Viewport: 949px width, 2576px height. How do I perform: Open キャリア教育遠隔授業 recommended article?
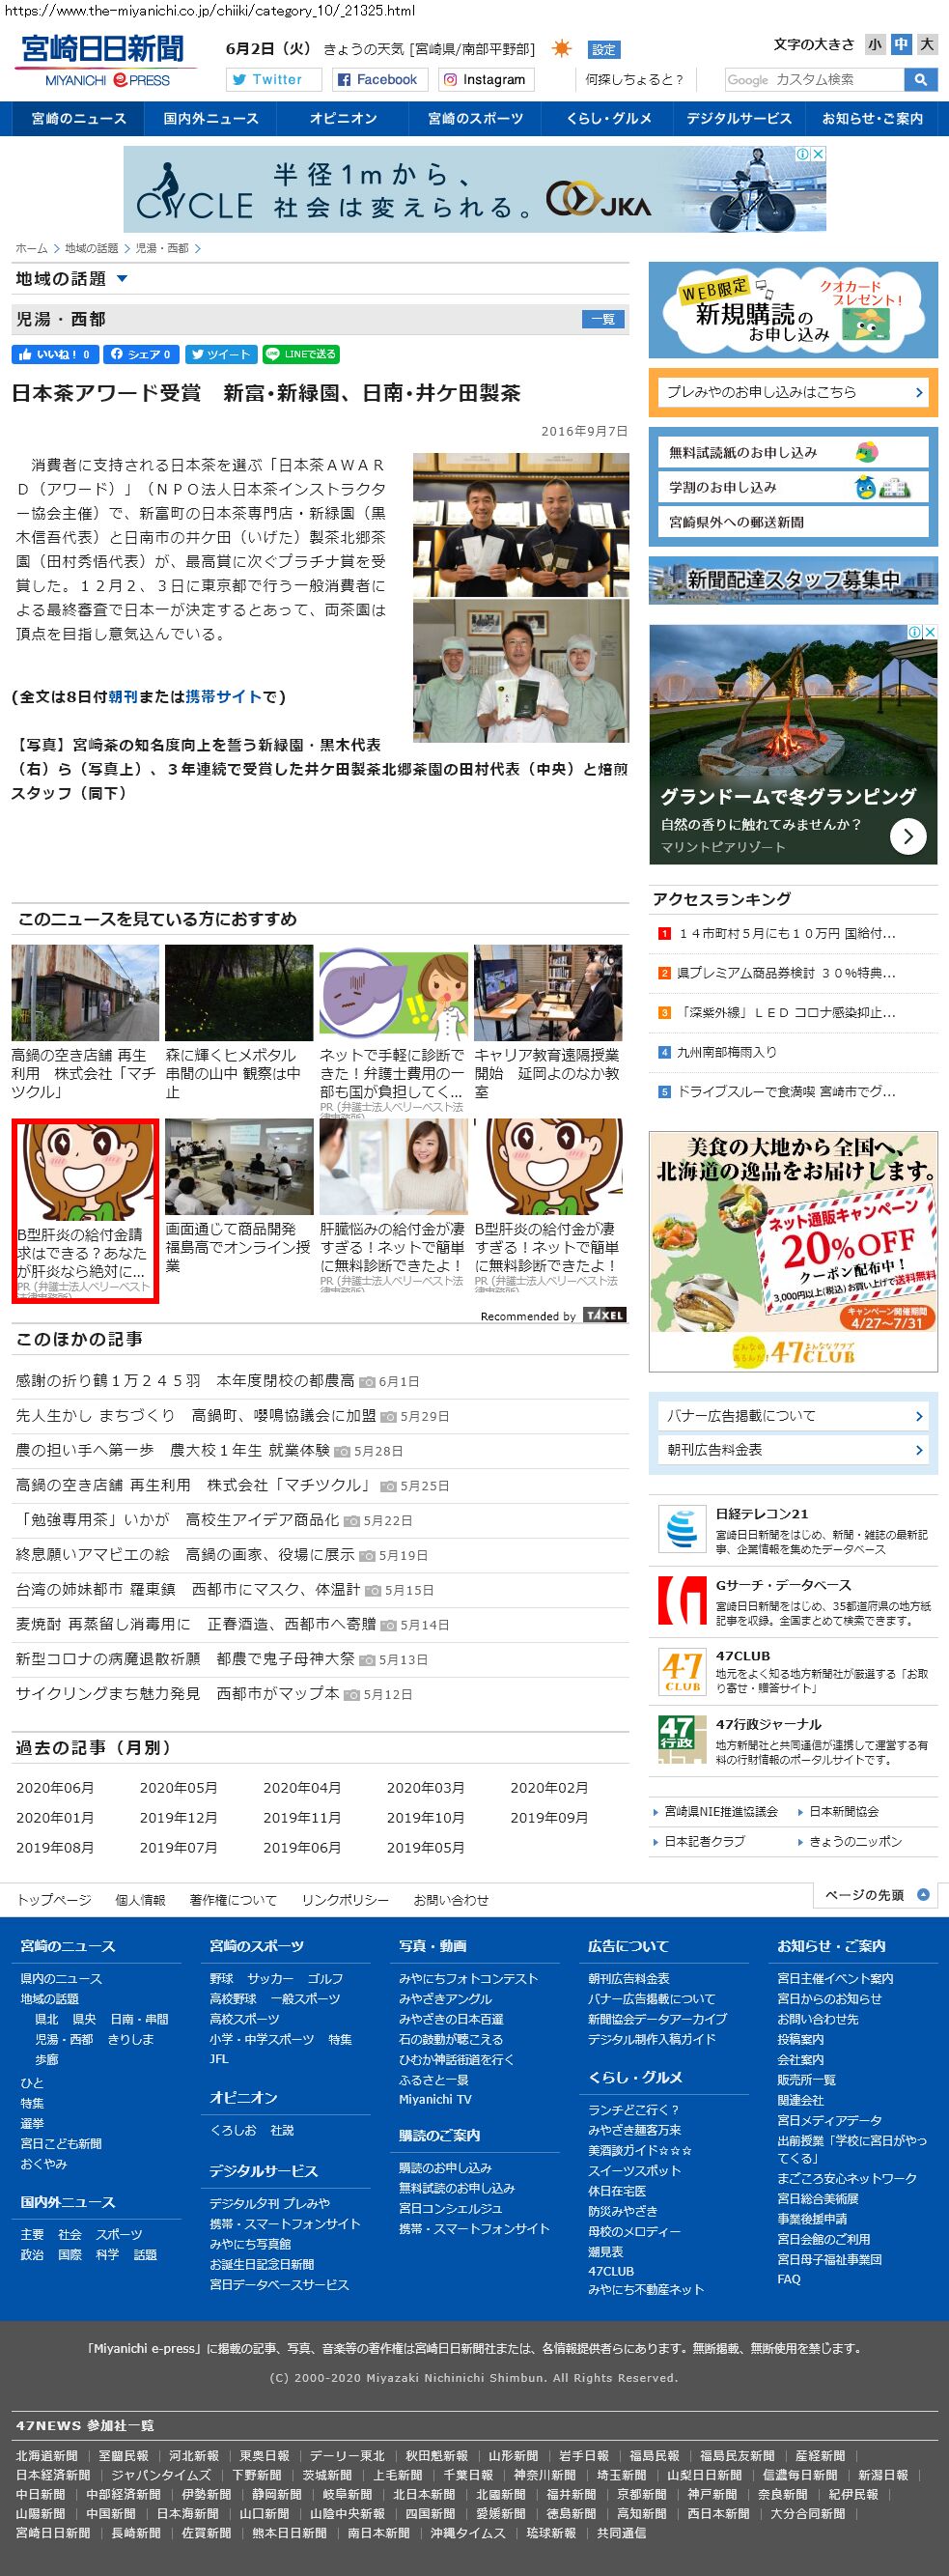pos(548,1023)
